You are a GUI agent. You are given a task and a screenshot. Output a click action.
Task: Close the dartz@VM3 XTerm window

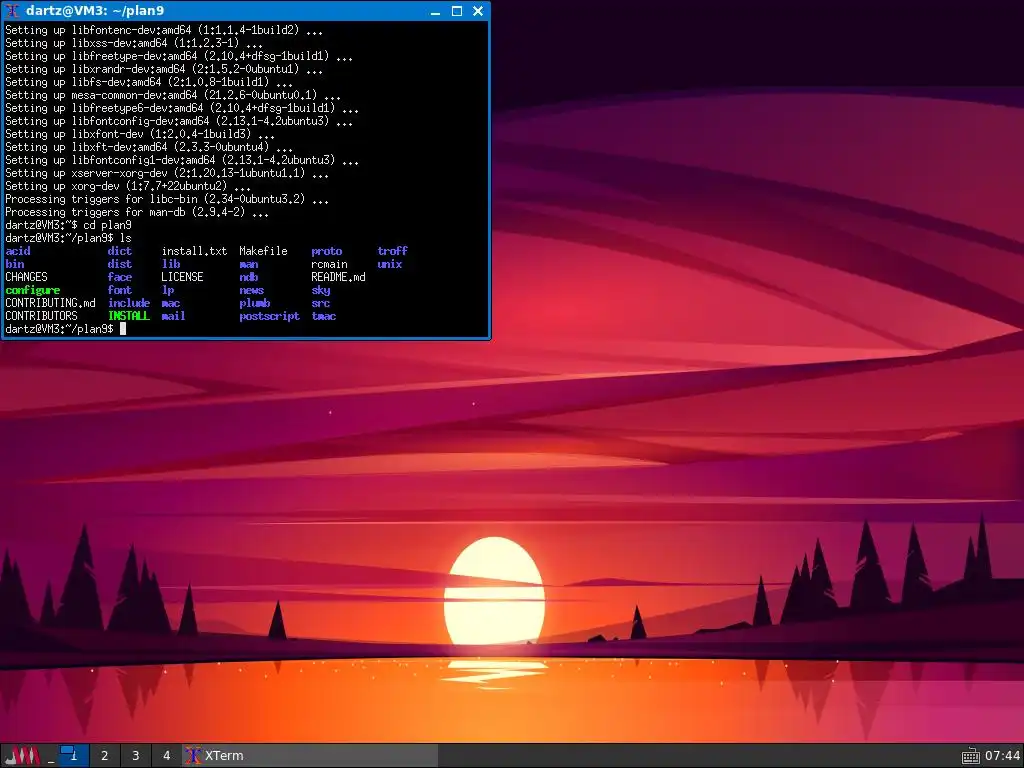(478, 11)
